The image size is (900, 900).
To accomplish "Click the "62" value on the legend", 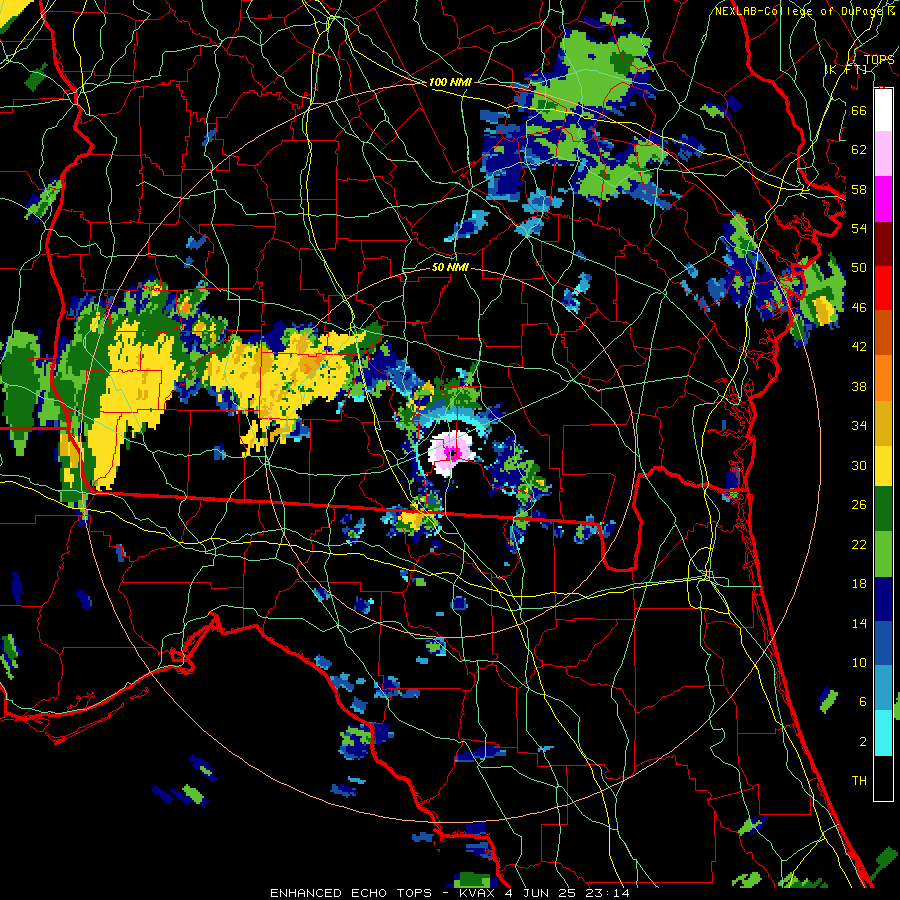I will click(x=859, y=150).
